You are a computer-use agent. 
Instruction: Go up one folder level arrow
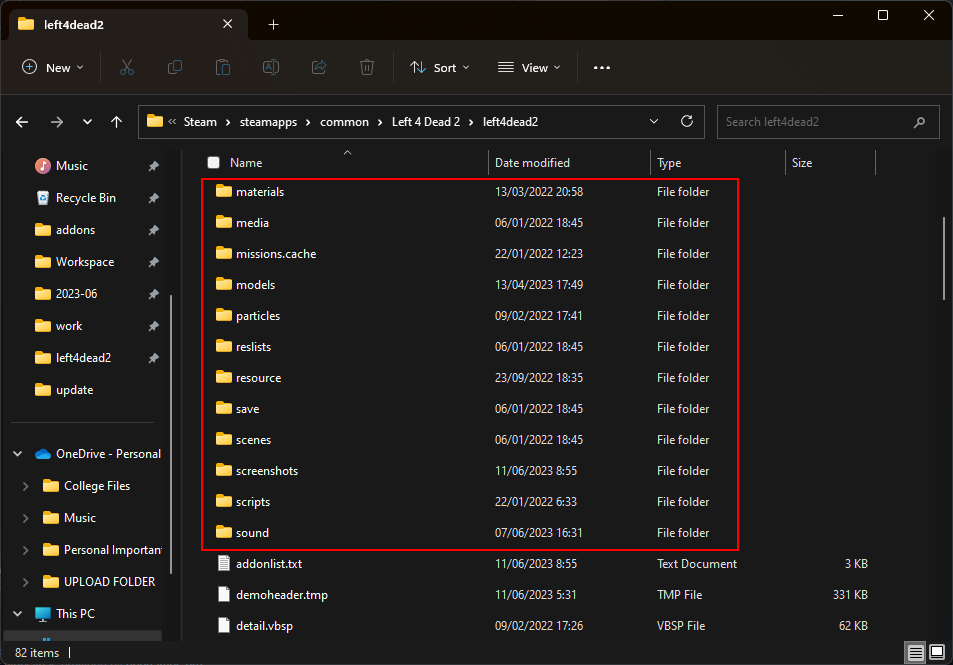[x=116, y=122]
